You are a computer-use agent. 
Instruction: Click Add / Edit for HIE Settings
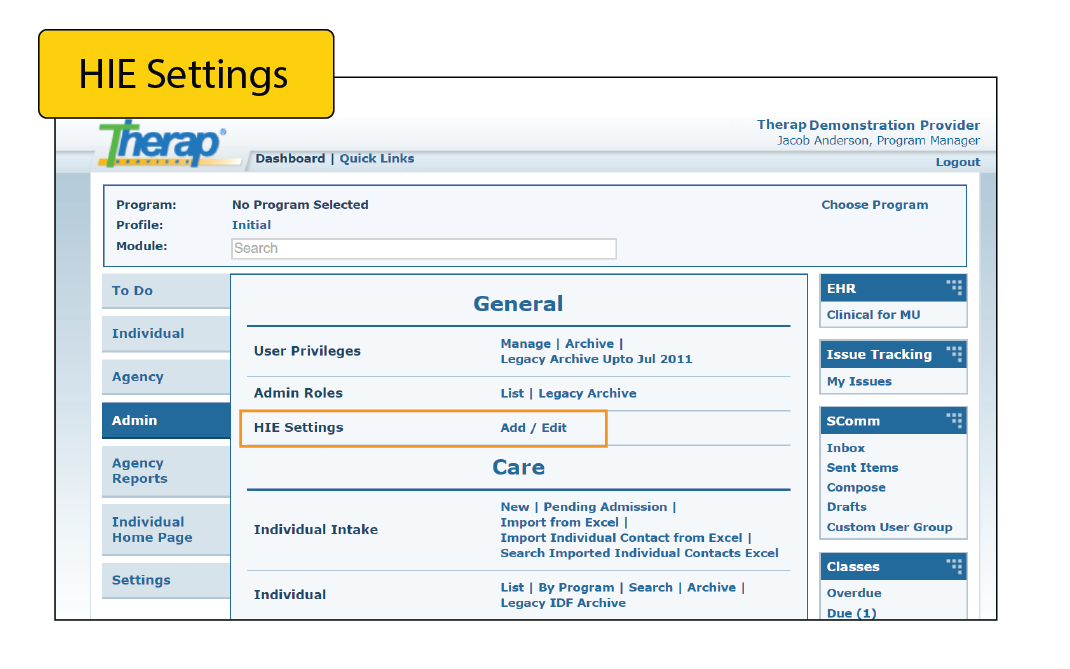pyautogui.click(x=533, y=428)
